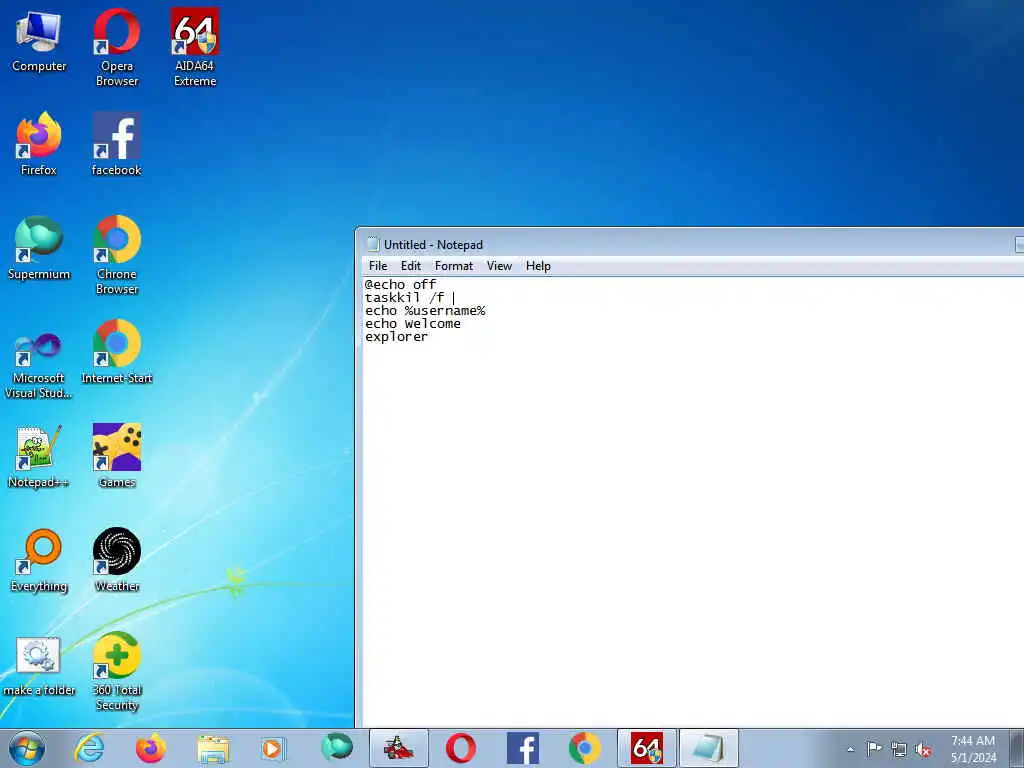Click the media player taskbar icon
The width and height of the screenshot is (1024, 768).
tap(273, 749)
